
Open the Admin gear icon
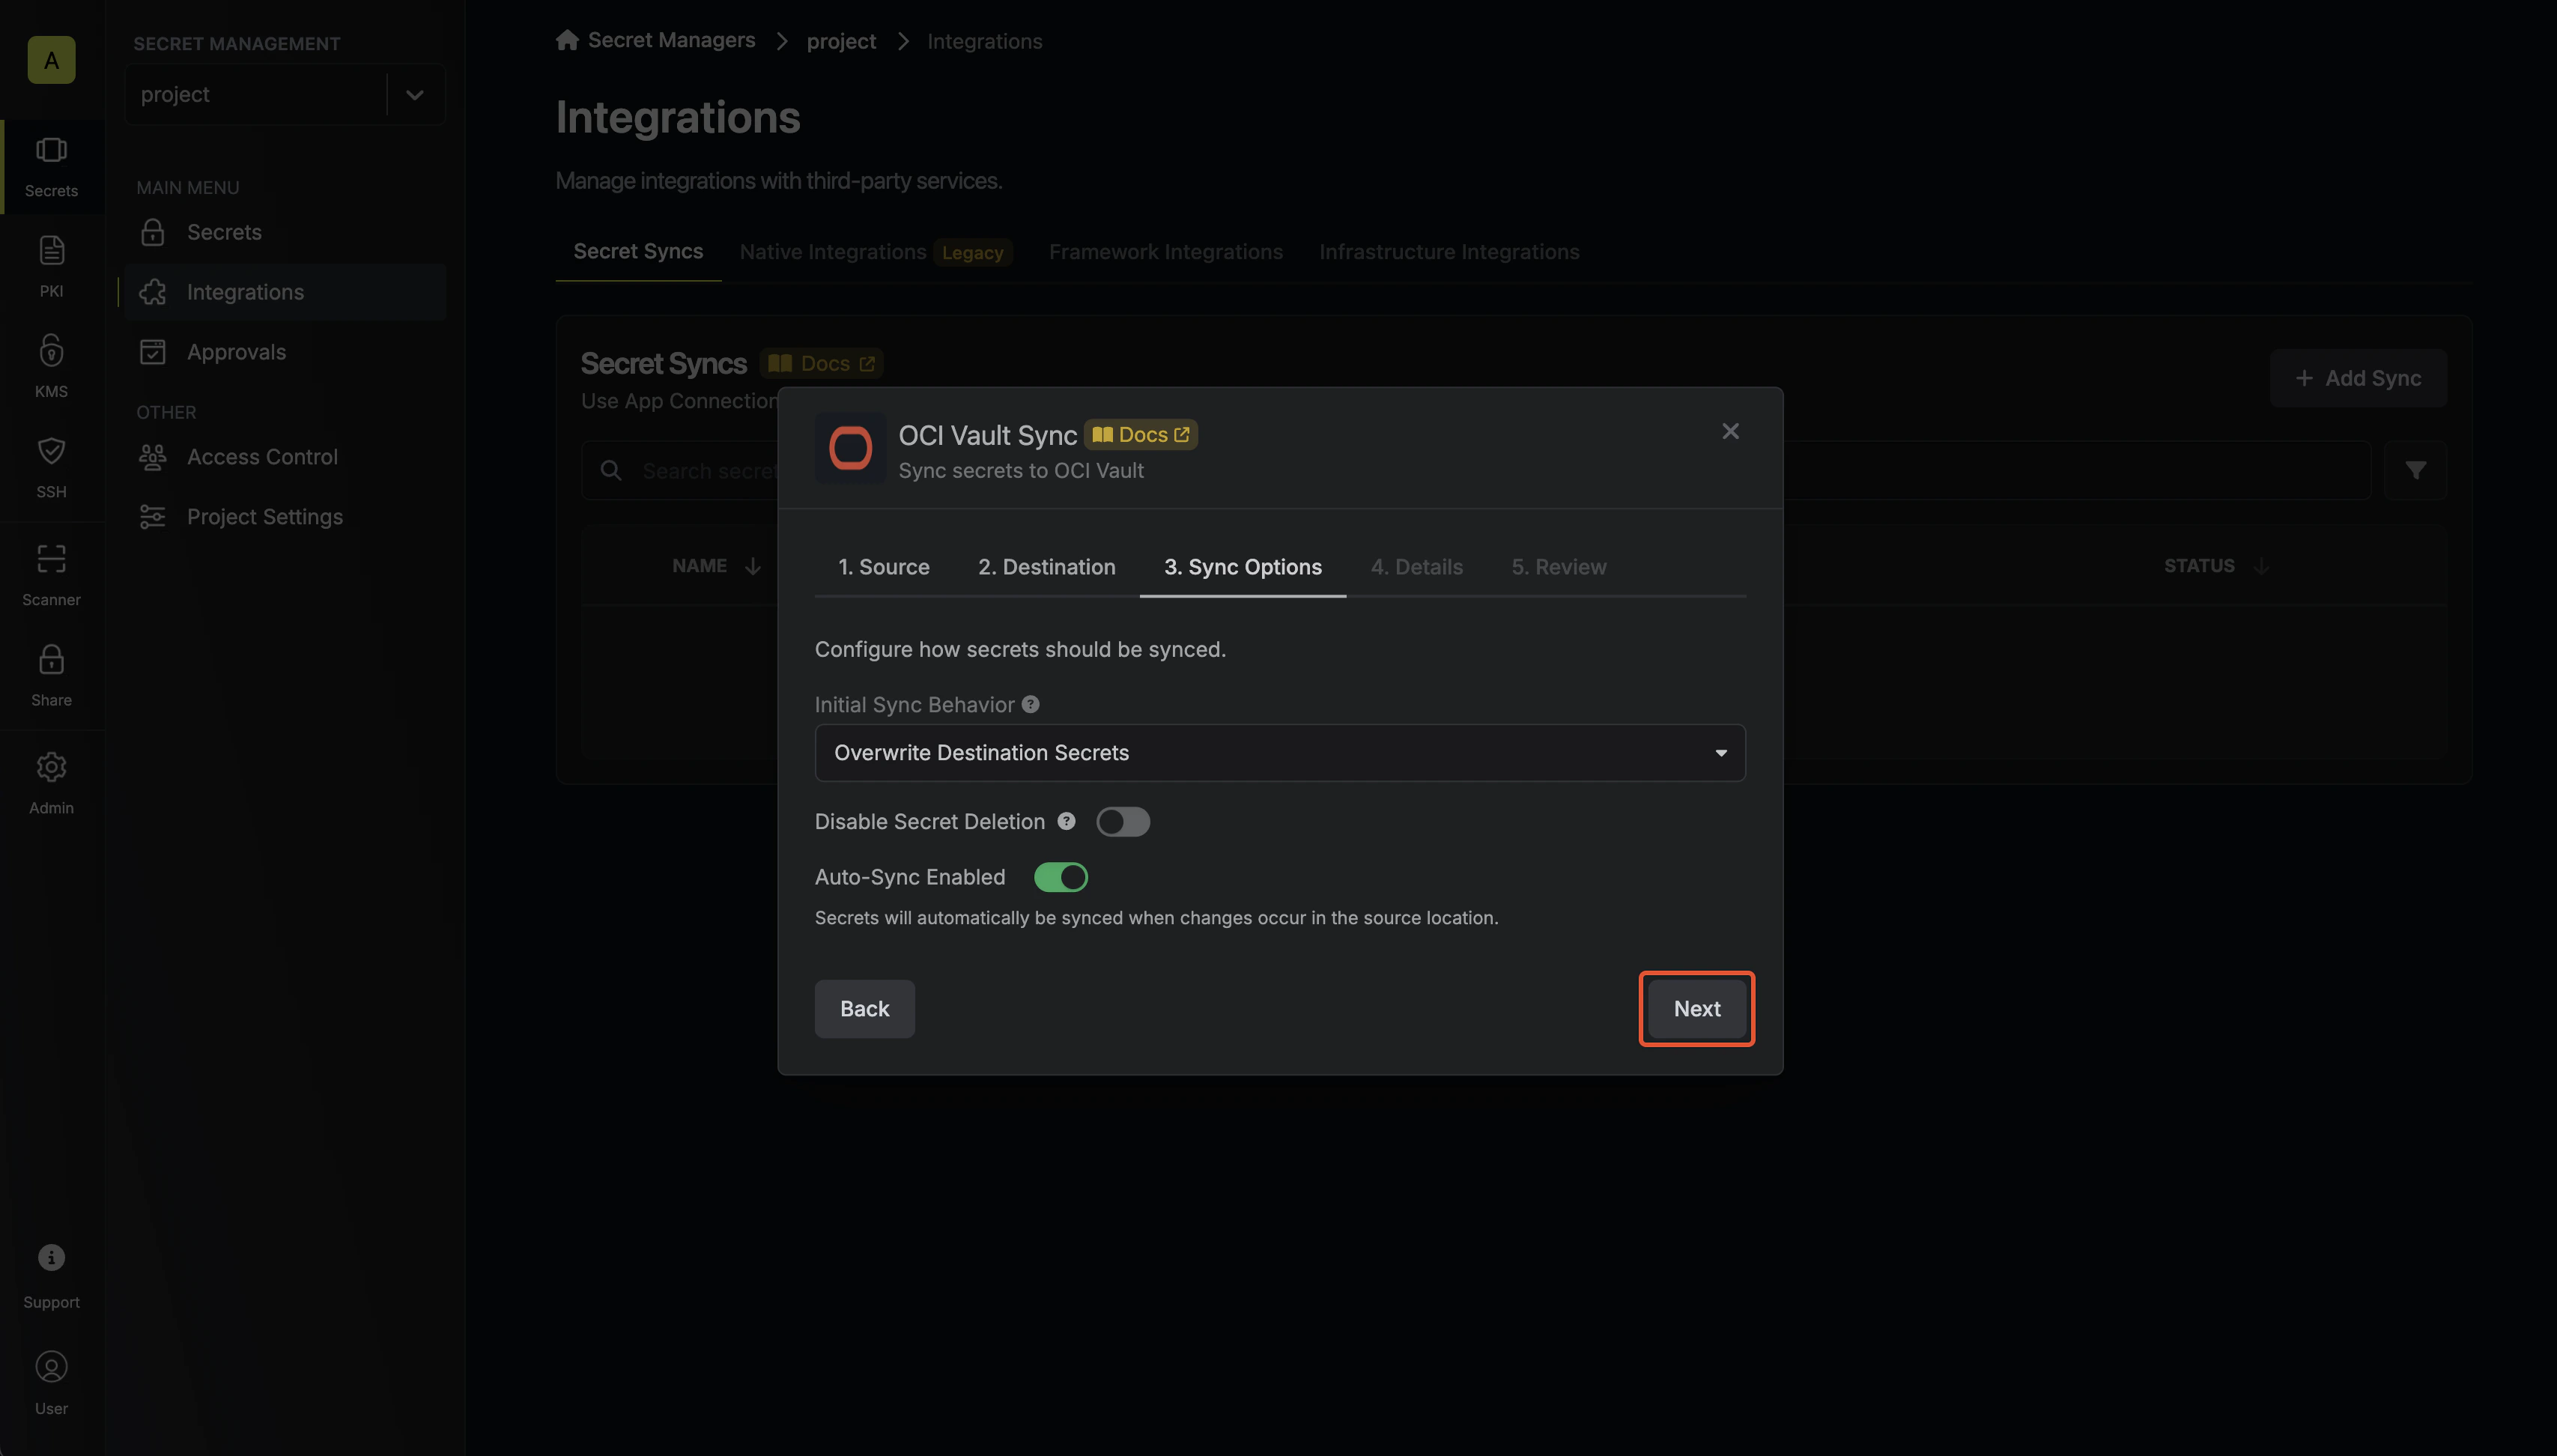pos(51,767)
